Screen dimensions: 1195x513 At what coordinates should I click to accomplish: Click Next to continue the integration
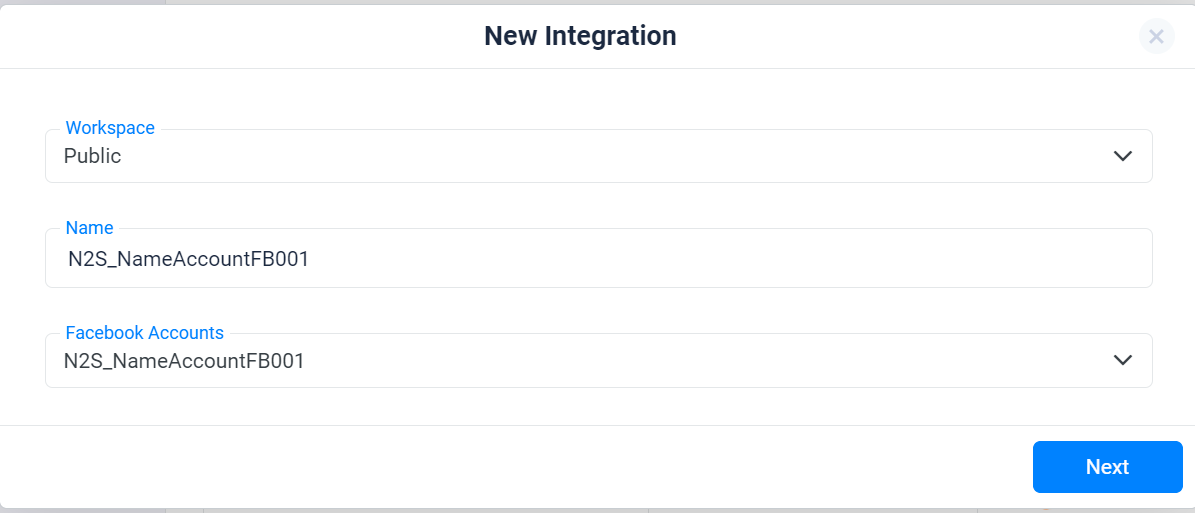pyautogui.click(x=1107, y=467)
